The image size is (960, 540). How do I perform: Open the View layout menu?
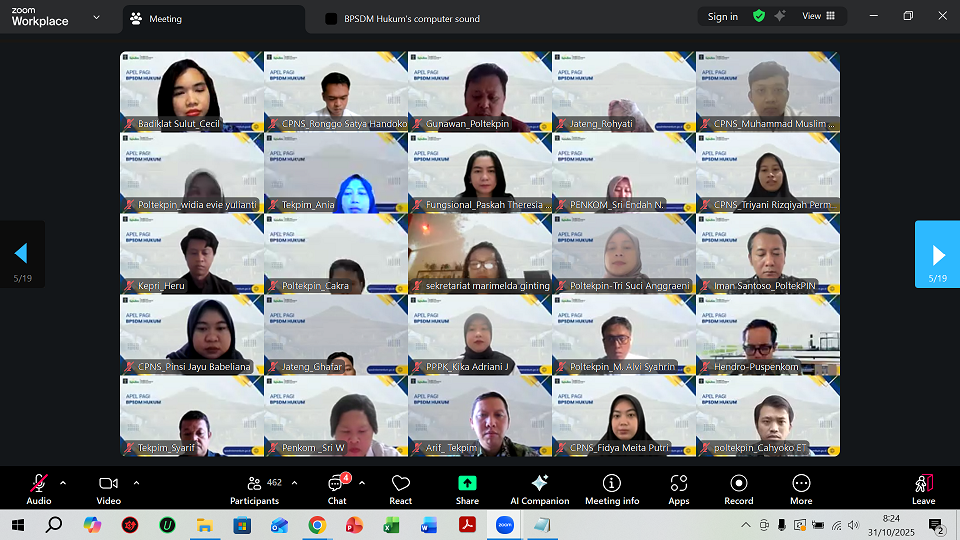point(818,16)
